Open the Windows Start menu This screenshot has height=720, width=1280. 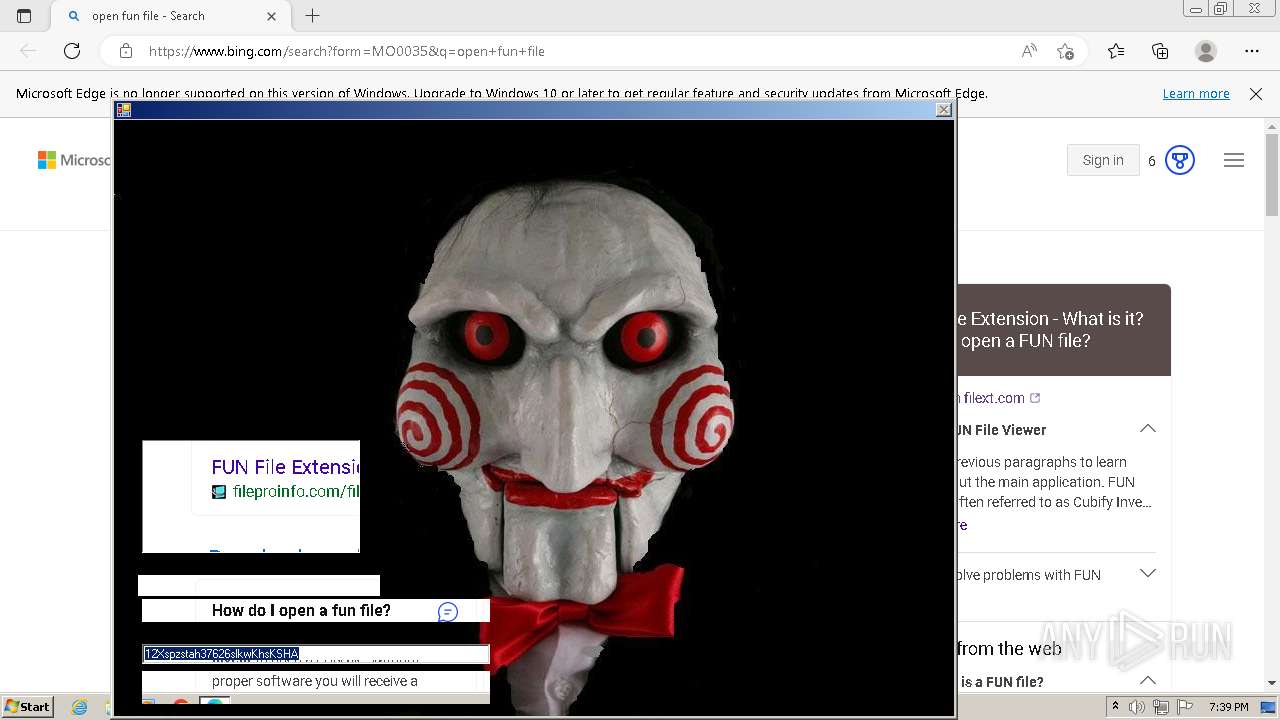[27, 706]
